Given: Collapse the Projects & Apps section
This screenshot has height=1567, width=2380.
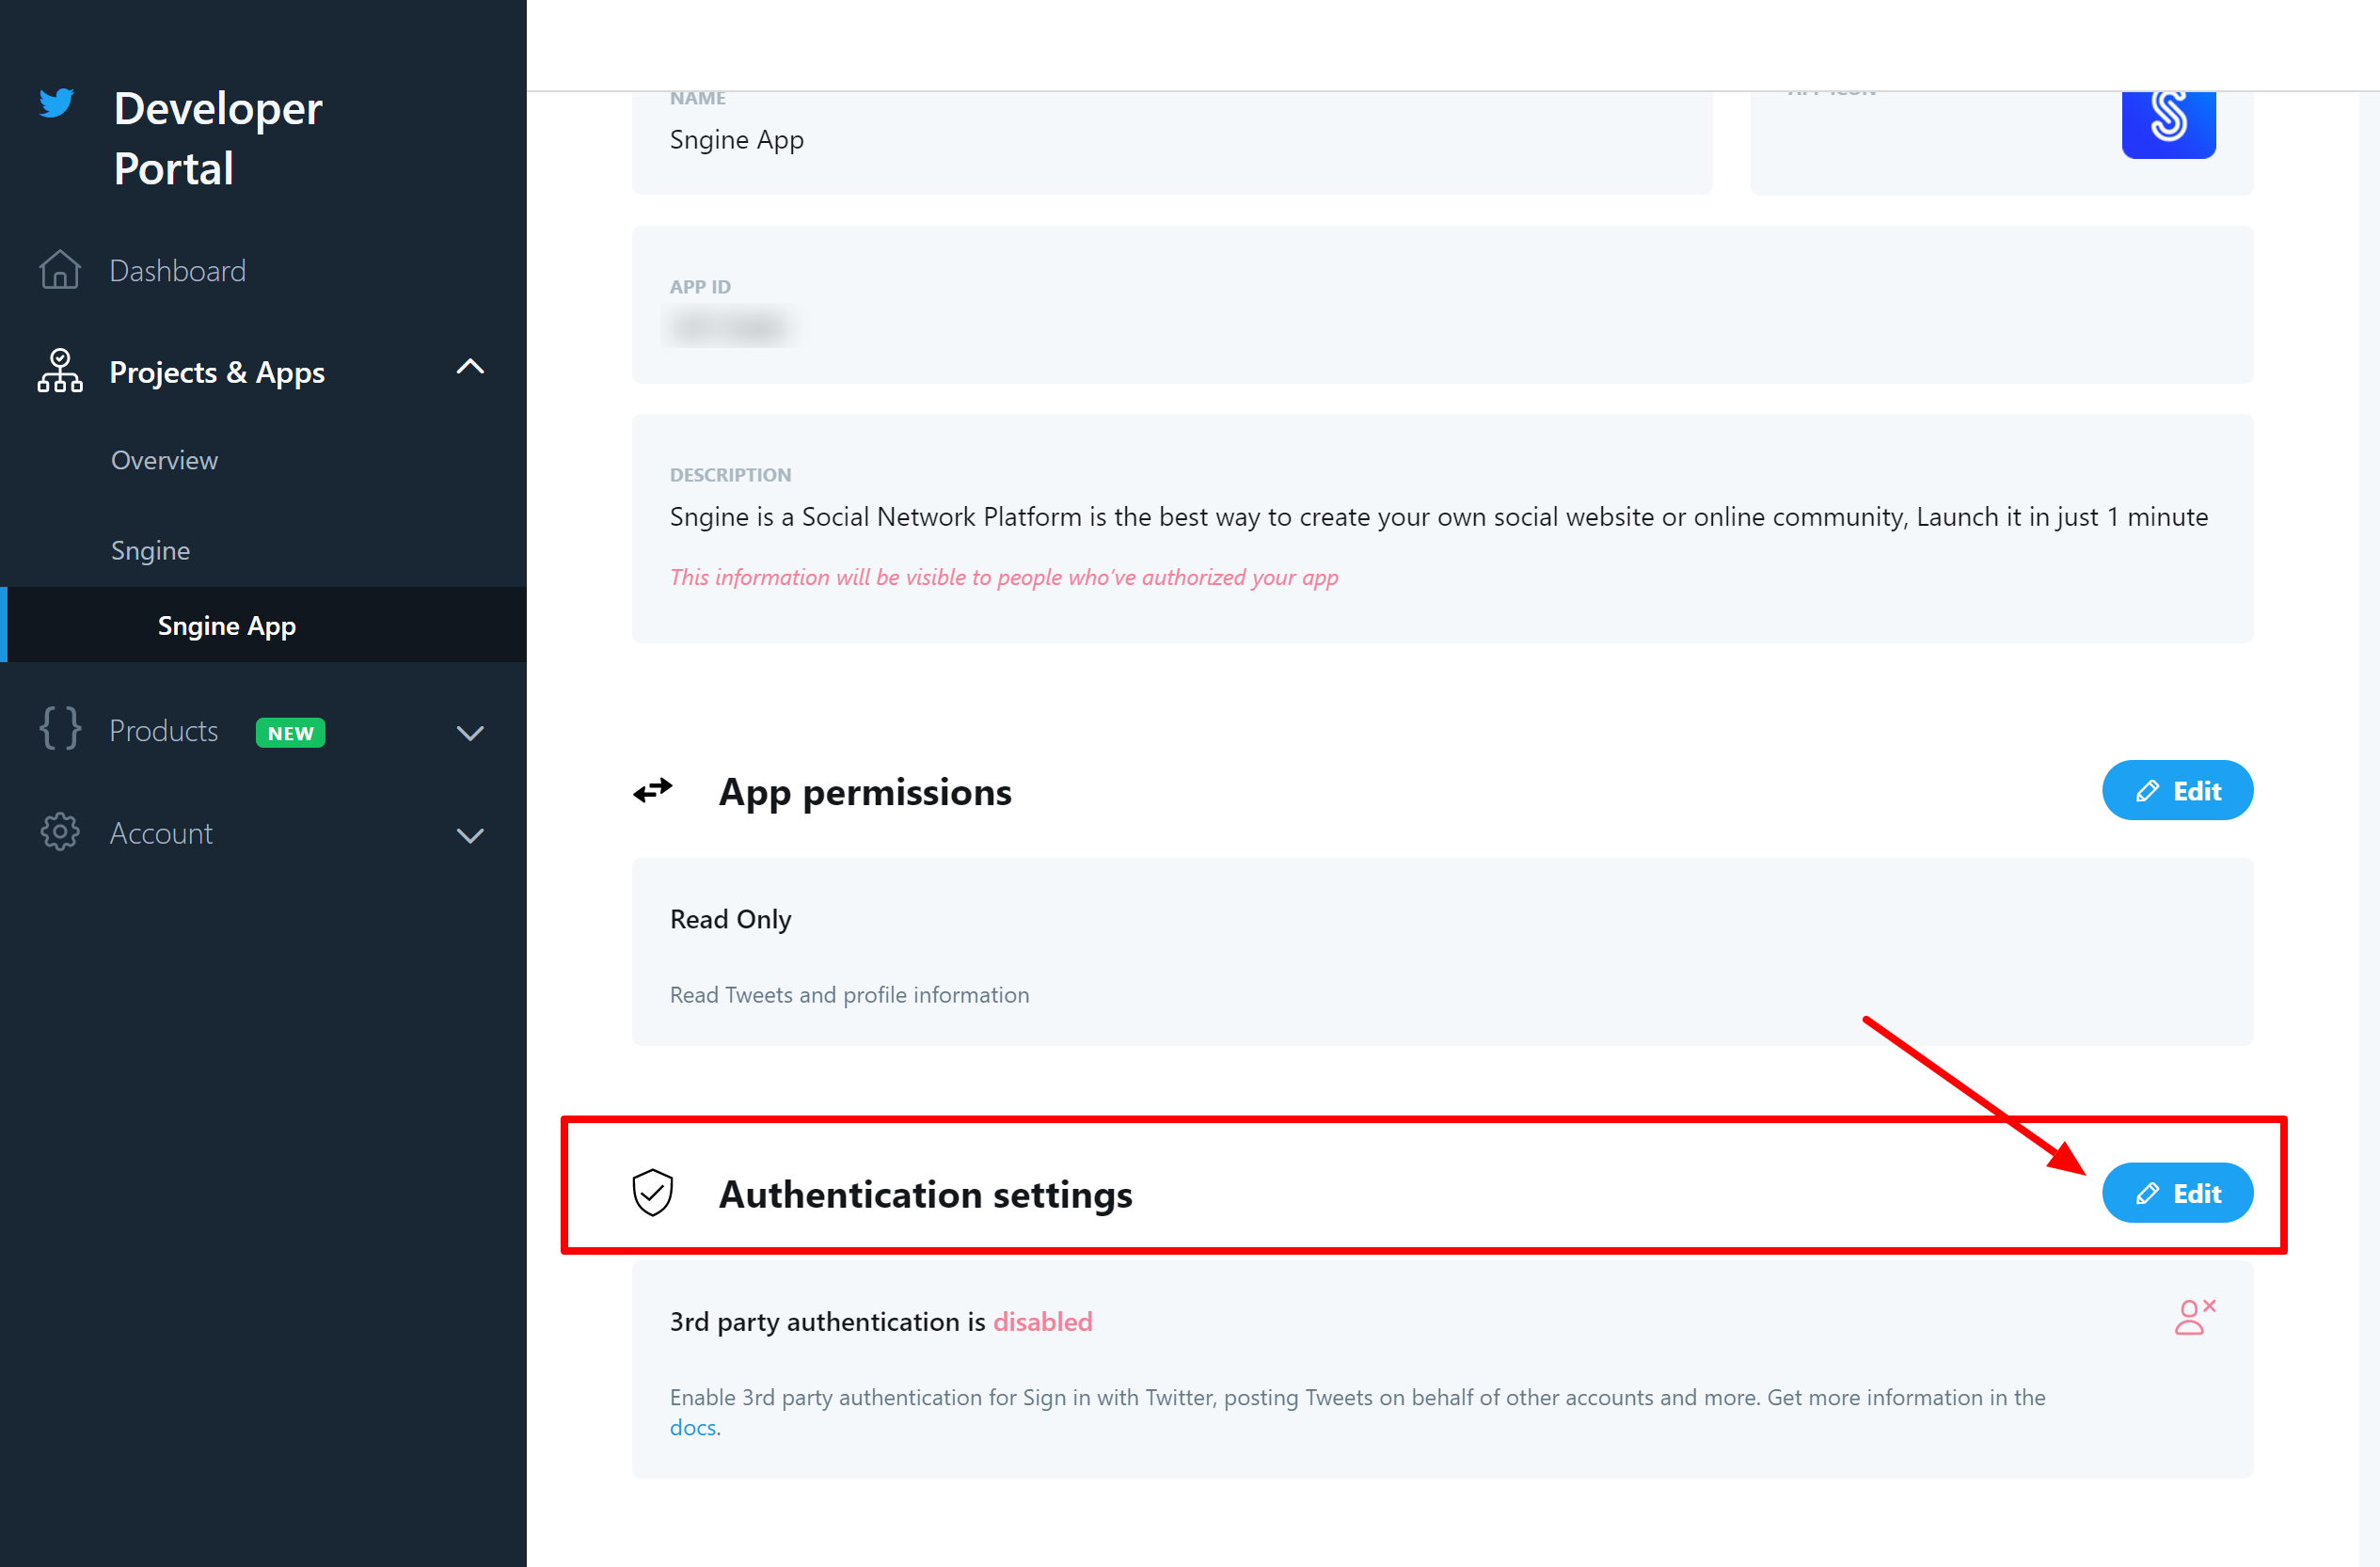Looking at the screenshot, I should click(x=470, y=367).
